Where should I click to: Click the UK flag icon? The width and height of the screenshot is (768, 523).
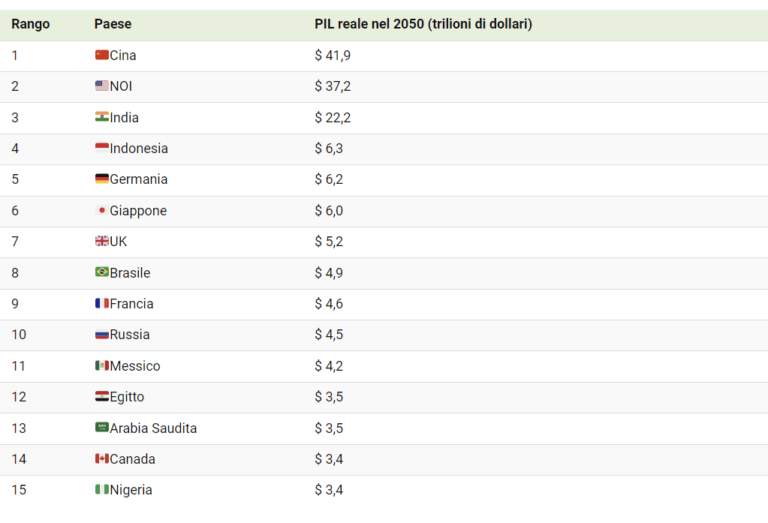tap(102, 241)
